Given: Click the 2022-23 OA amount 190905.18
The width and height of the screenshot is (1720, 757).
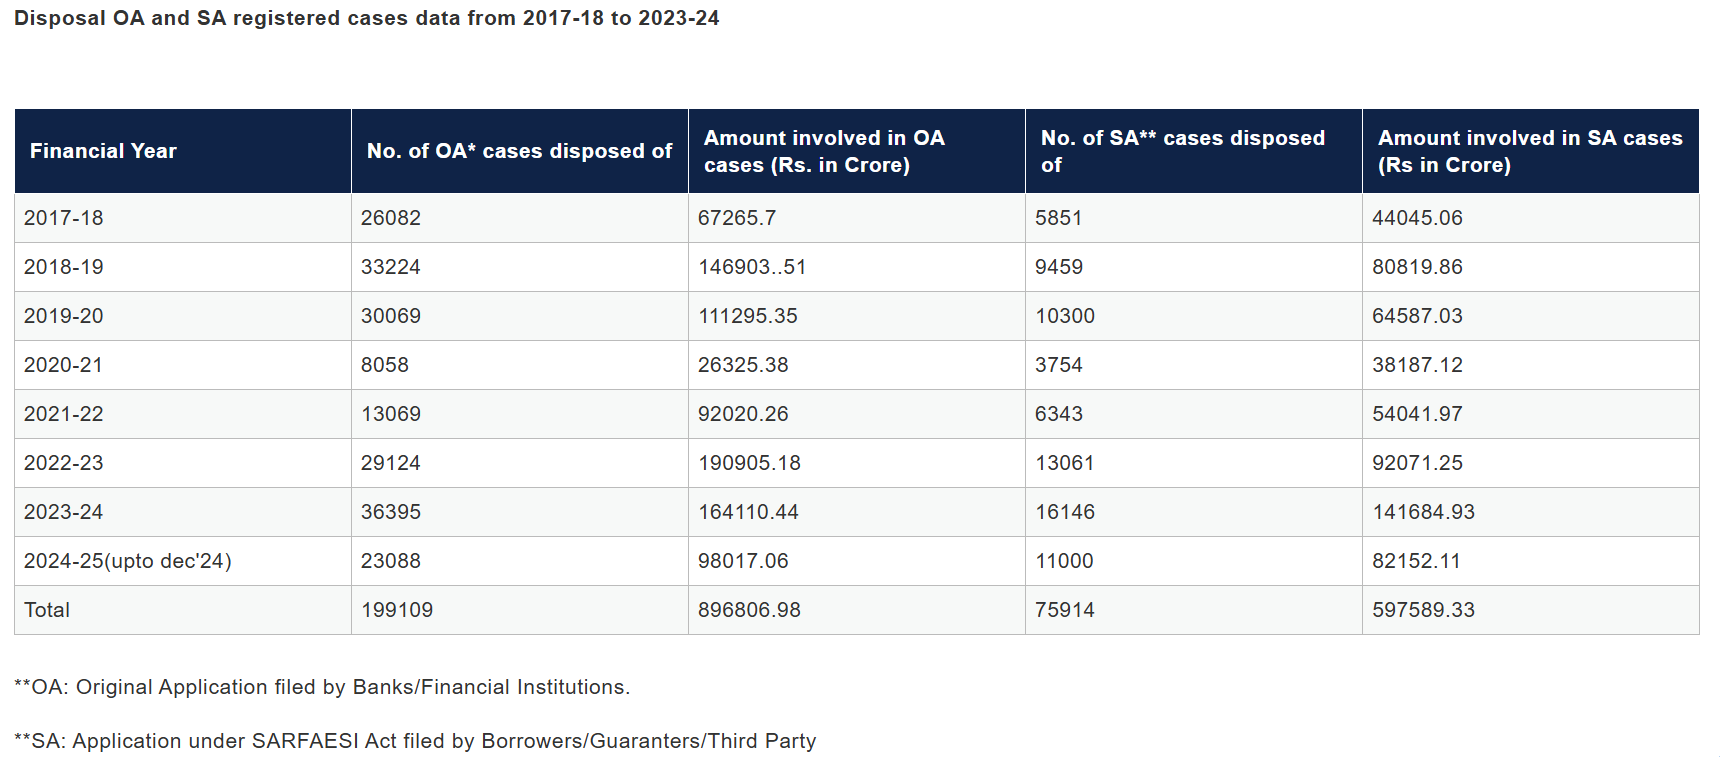Looking at the screenshot, I should [749, 463].
